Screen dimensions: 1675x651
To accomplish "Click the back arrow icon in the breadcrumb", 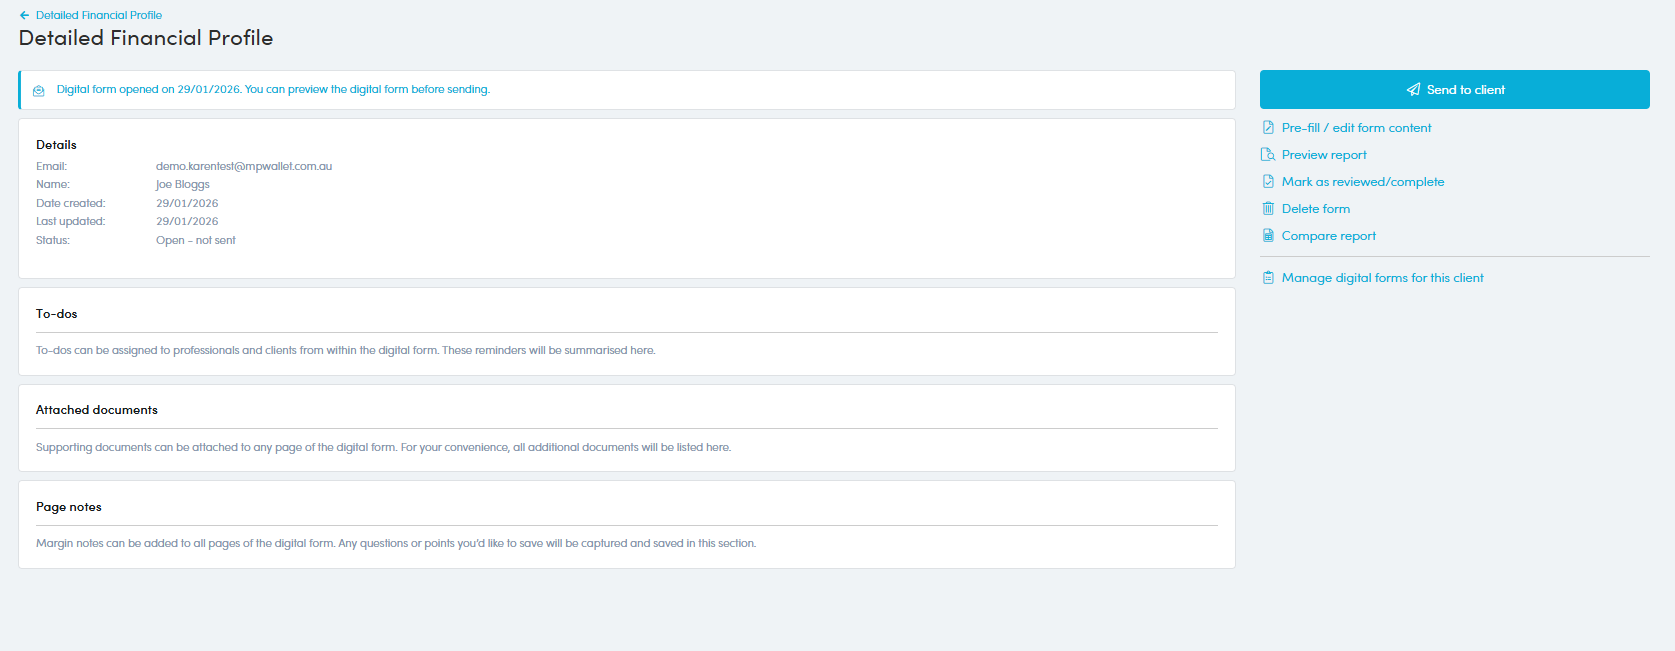I will (x=24, y=15).
